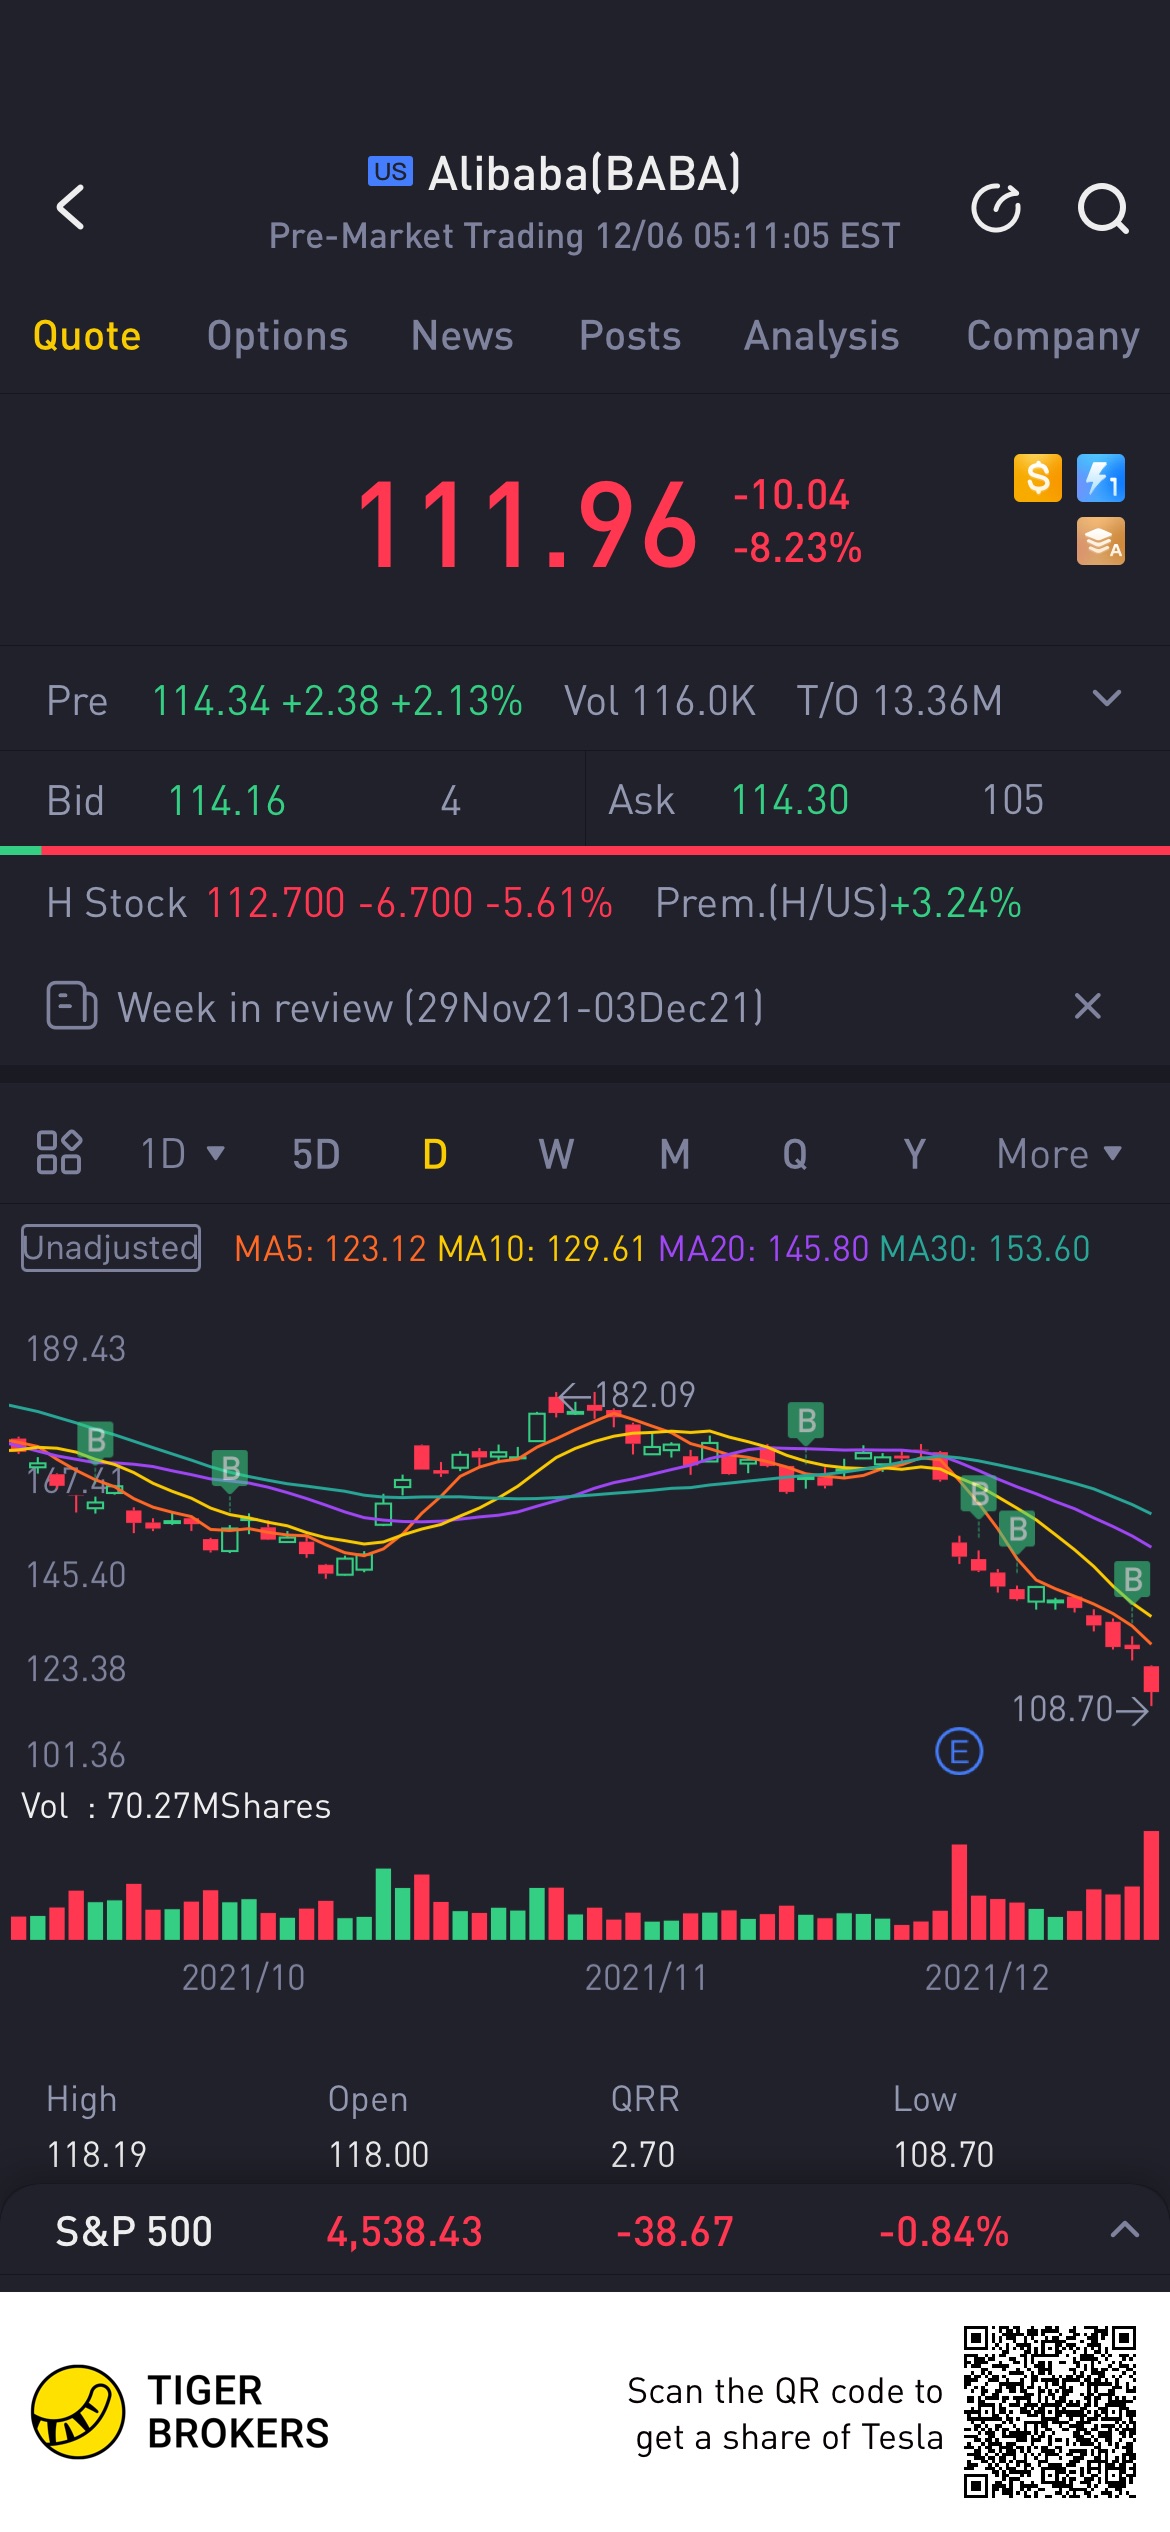Open the chart layout grid icon
Screen dimensions: 1170x2532
[x=59, y=1153]
